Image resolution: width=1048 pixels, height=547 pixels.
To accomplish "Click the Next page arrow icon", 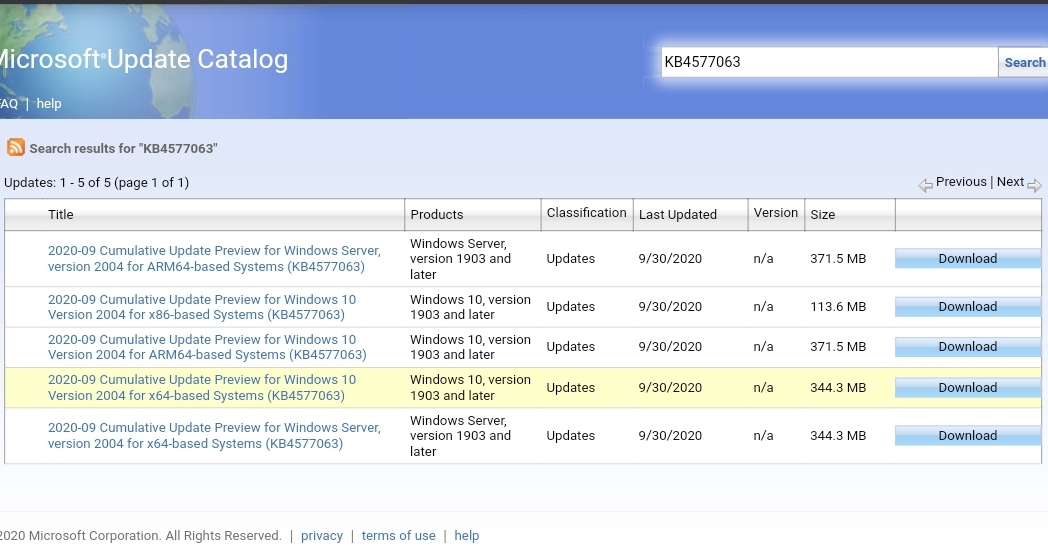I will pos(1034,185).
